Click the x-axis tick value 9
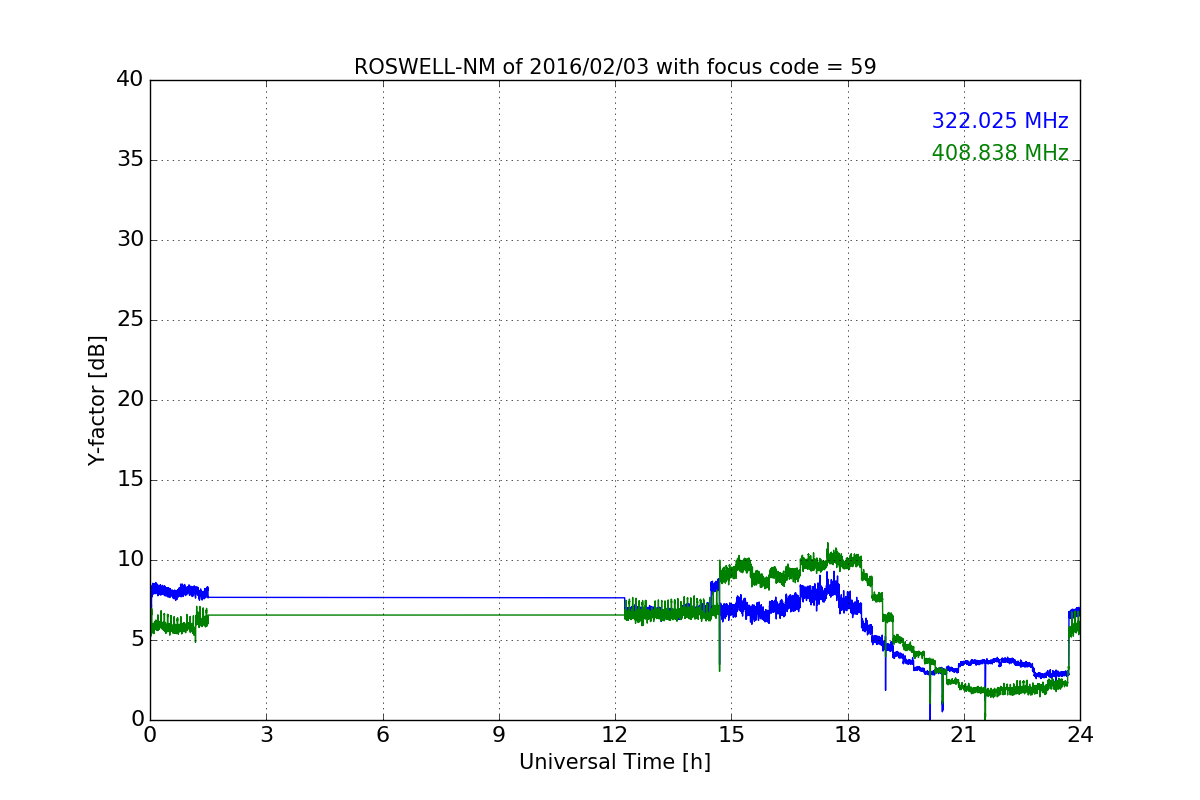The width and height of the screenshot is (1200, 800). tap(499, 735)
